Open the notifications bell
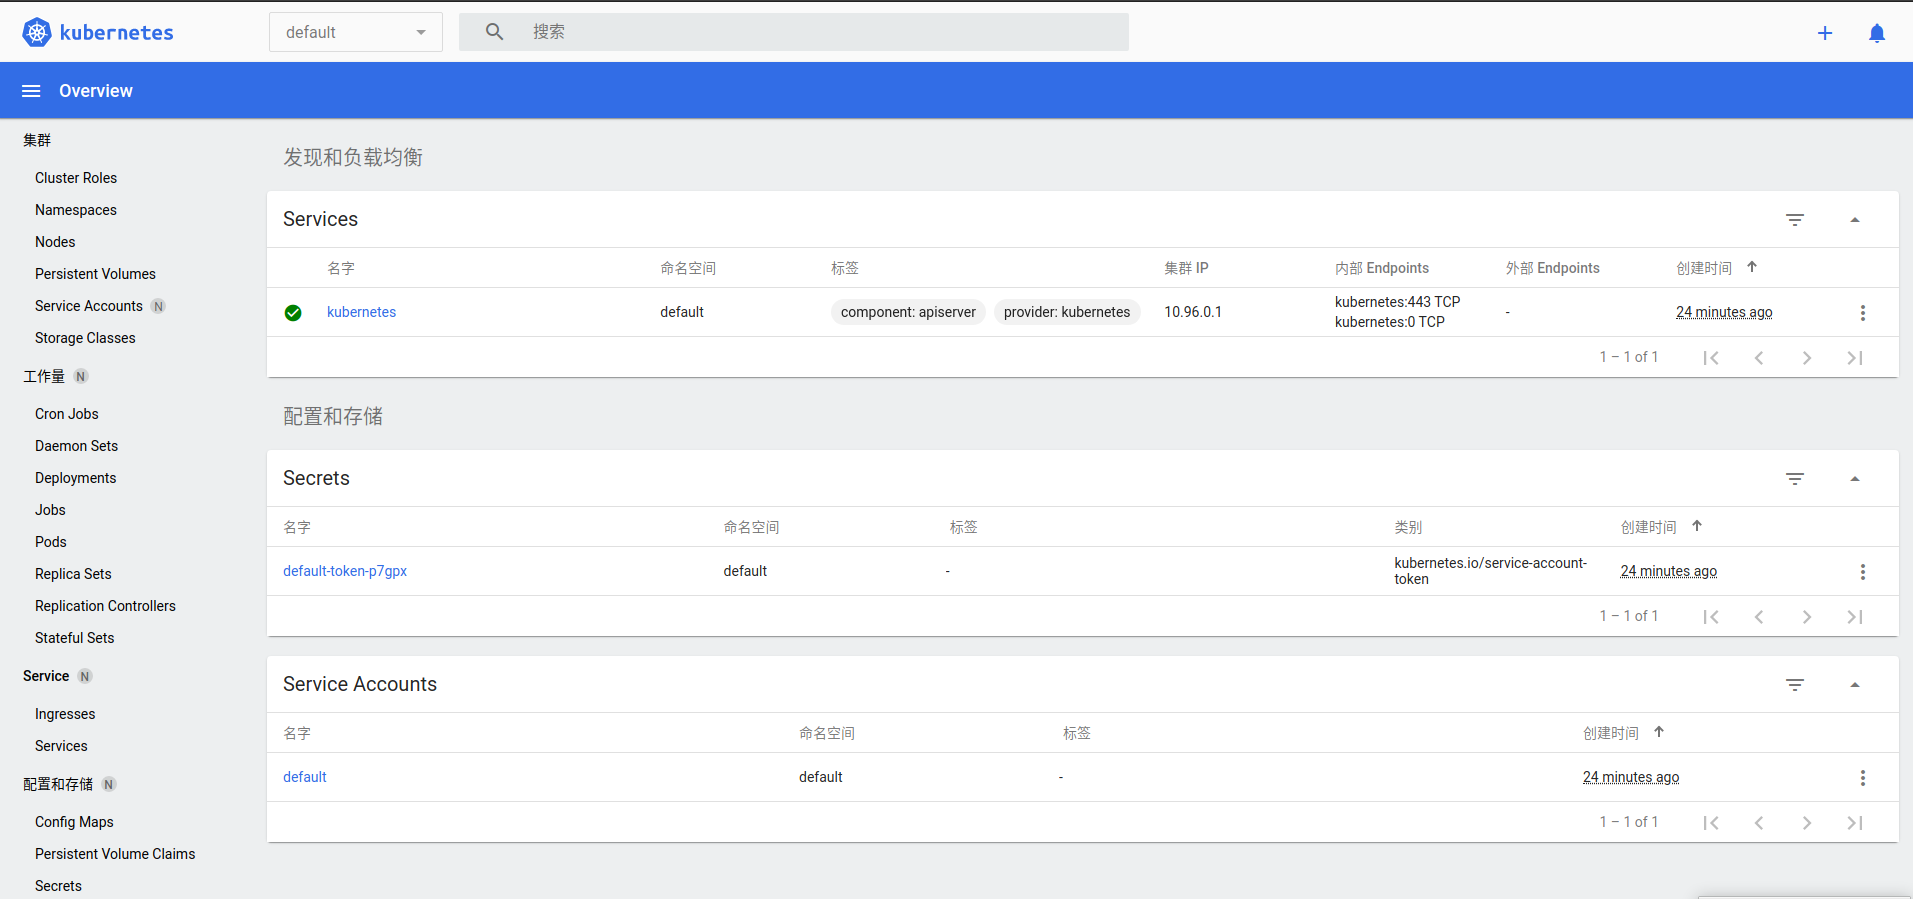This screenshot has width=1913, height=899. pos(1877,33)
